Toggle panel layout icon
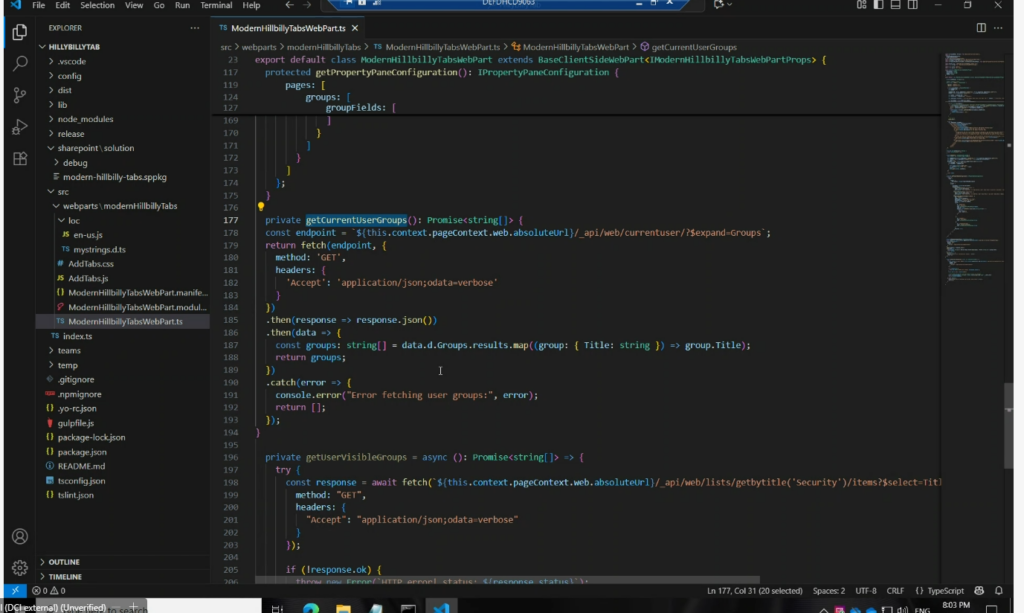 (x=895, y=5)
